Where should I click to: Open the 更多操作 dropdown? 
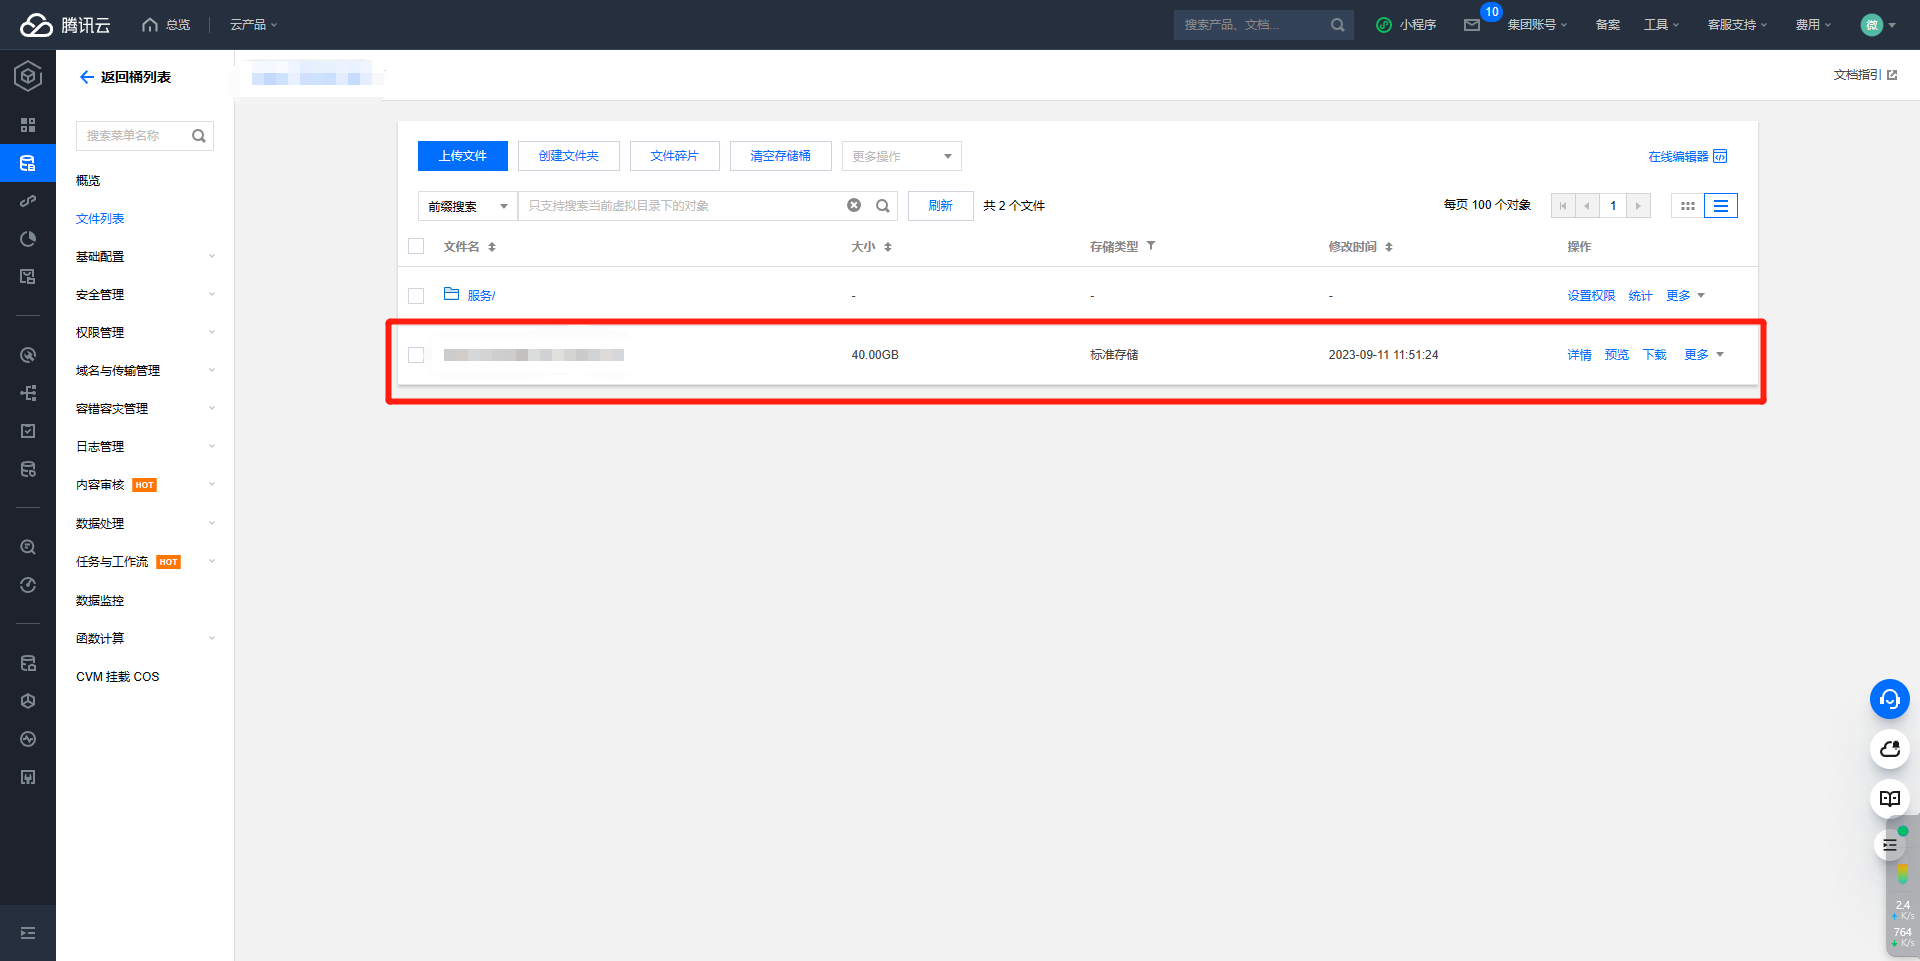click(x=901, y=157)
